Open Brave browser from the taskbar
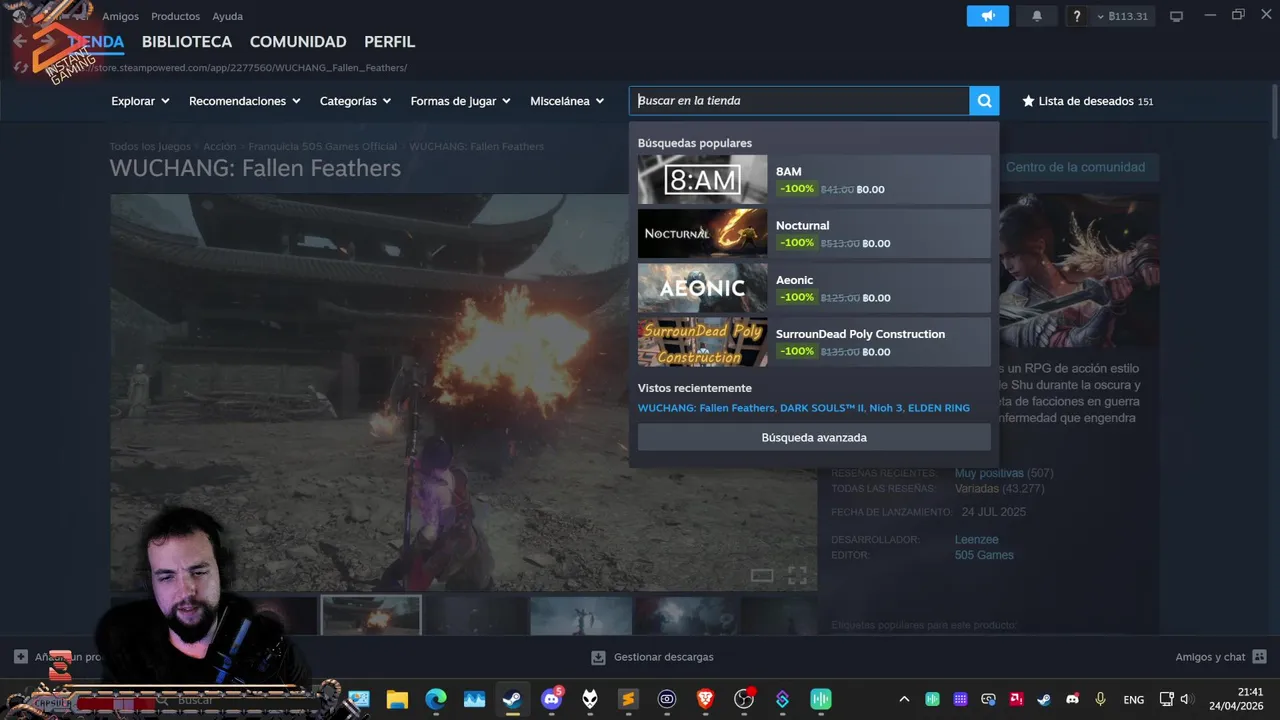Screen dimensions: 1280x720 pos(705,699)
